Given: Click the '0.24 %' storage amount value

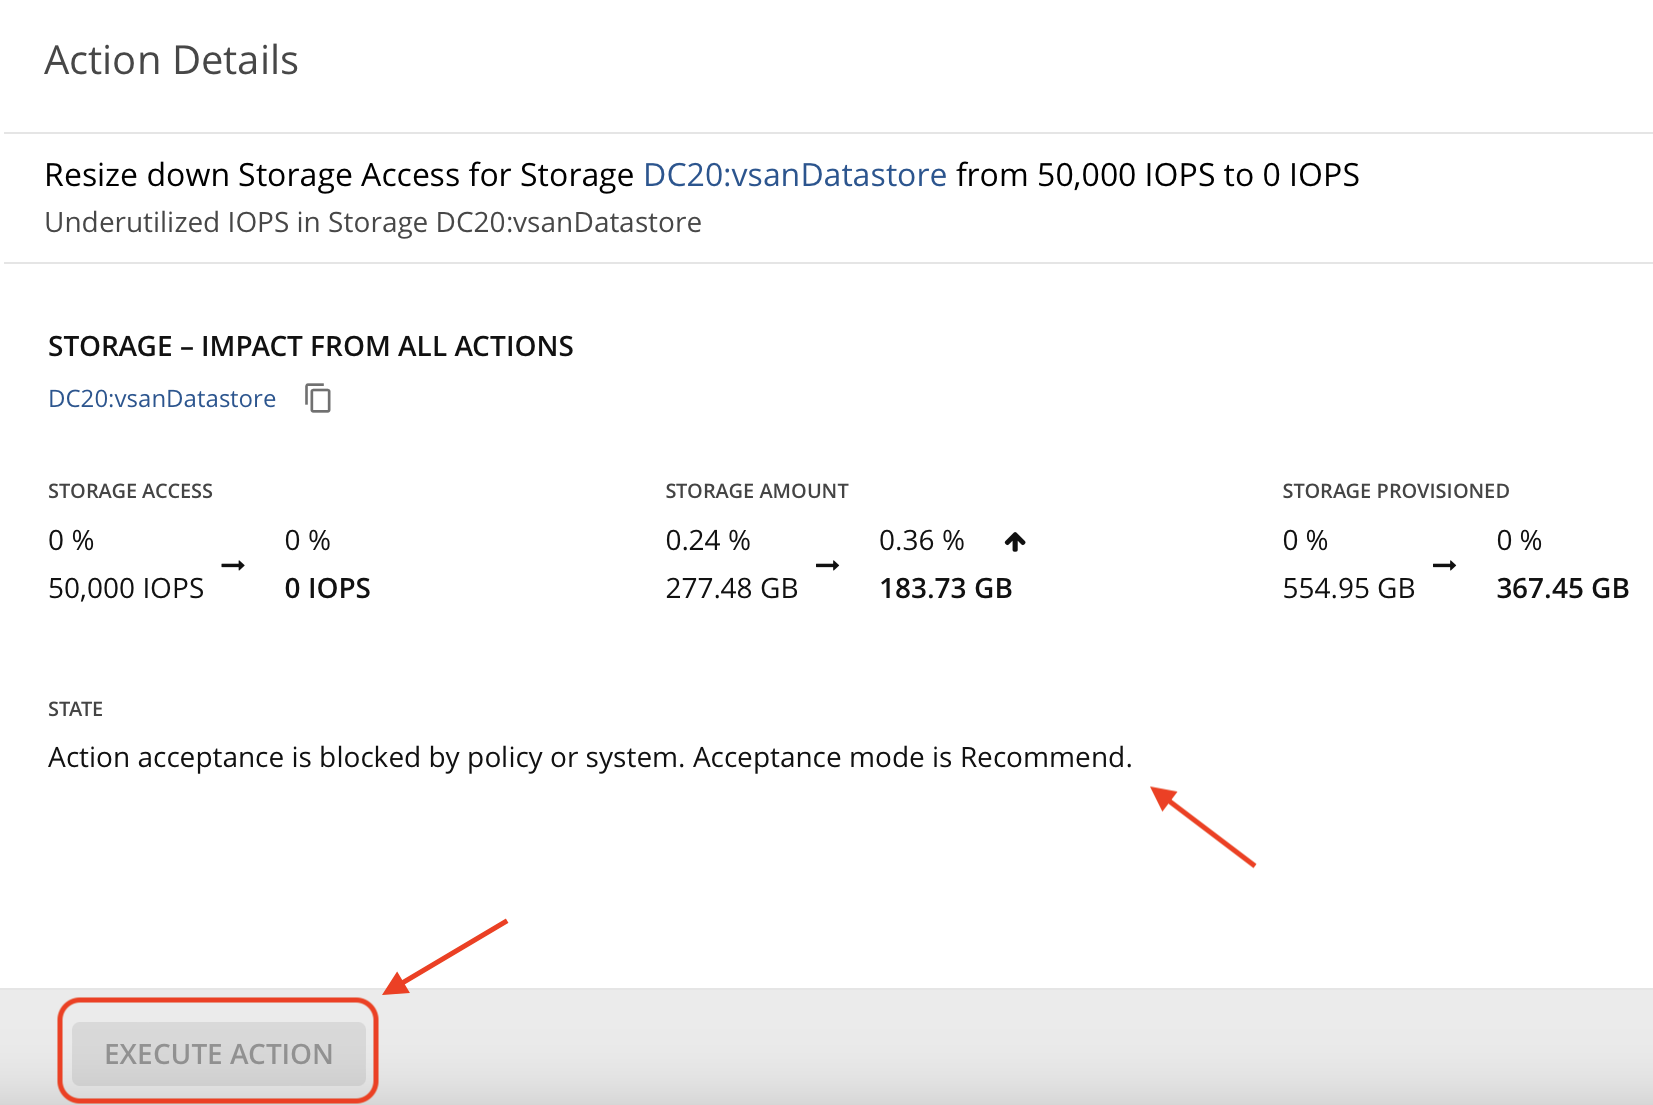Looking at the screenshot, I should click(708, 540).
